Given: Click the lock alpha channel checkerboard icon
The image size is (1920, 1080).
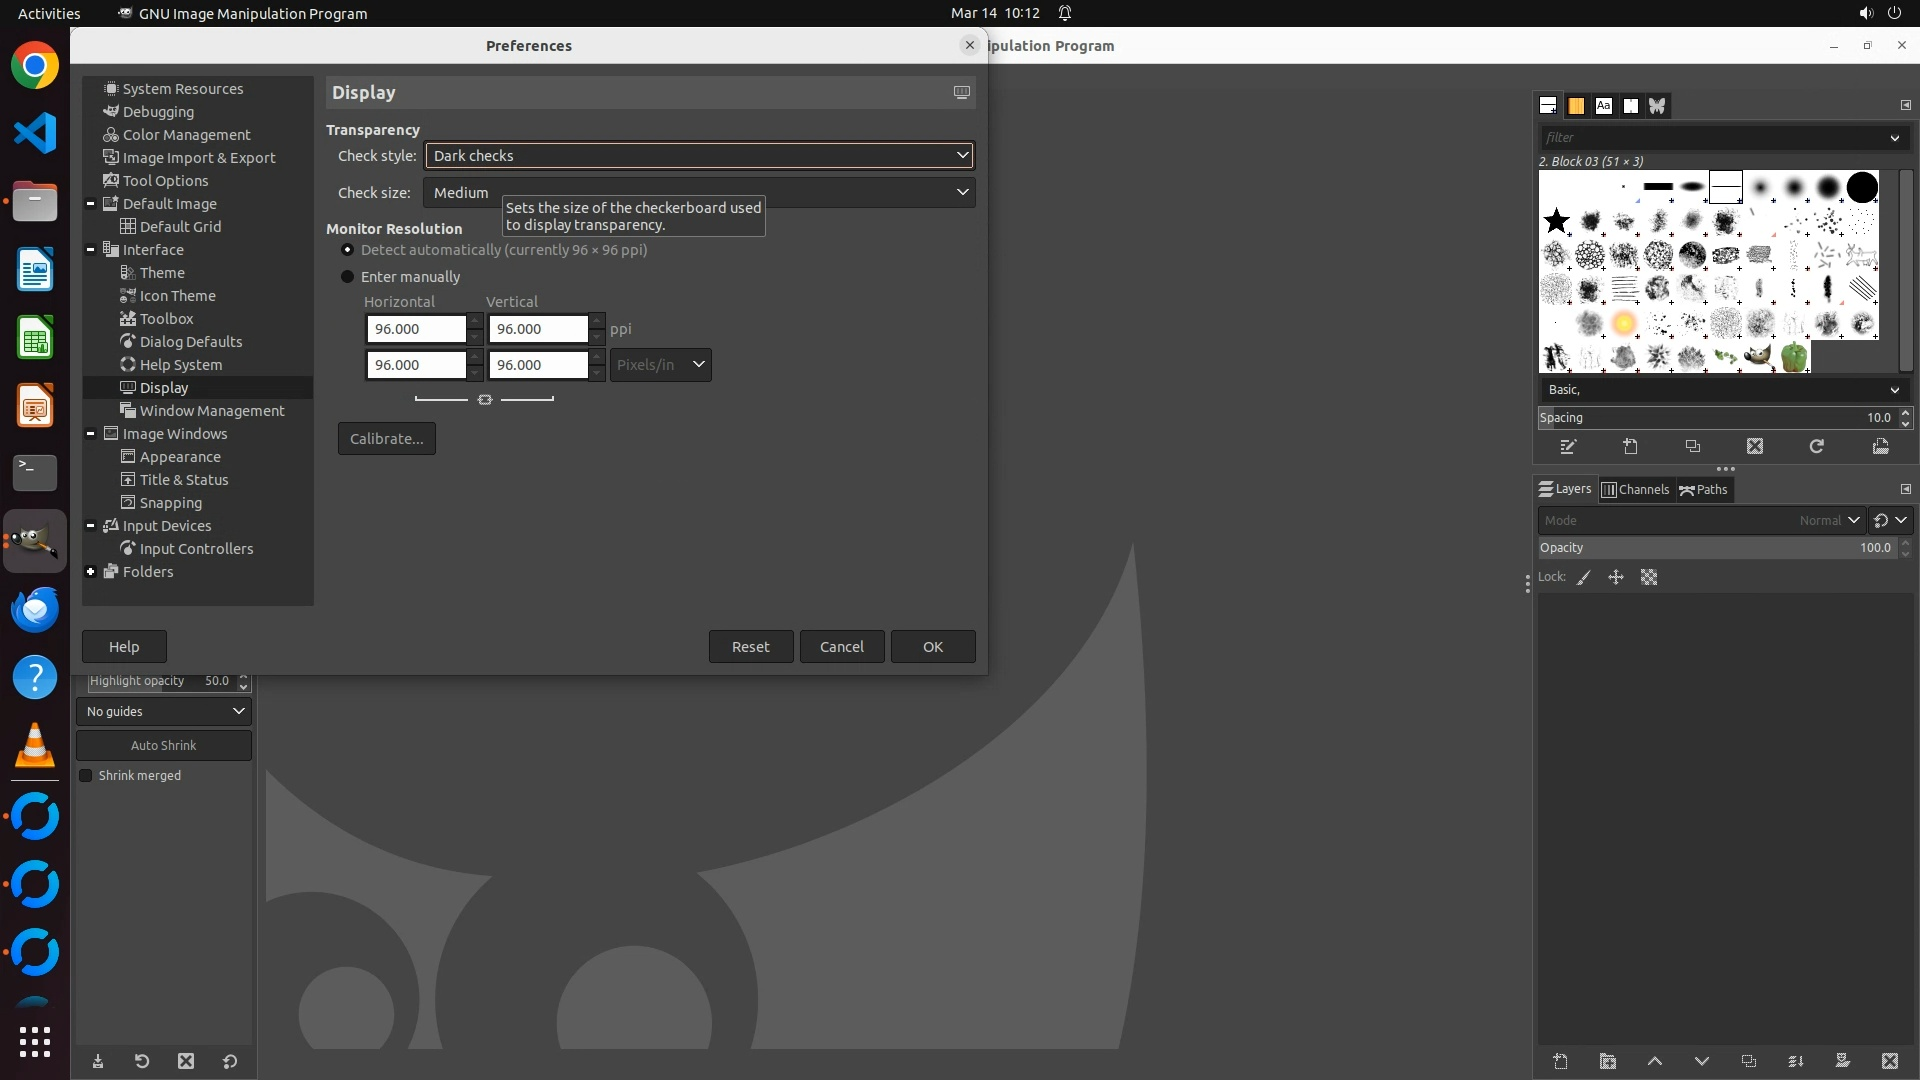Looking at the screenshot, I should [1649, 577].
